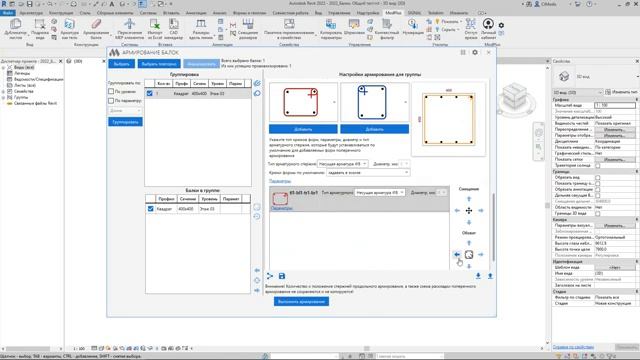This screenshot has width=640, height=360.
Task: Uncheck the group row Квадрат 400x400 checkbox
Action: [x=150, y=93]
